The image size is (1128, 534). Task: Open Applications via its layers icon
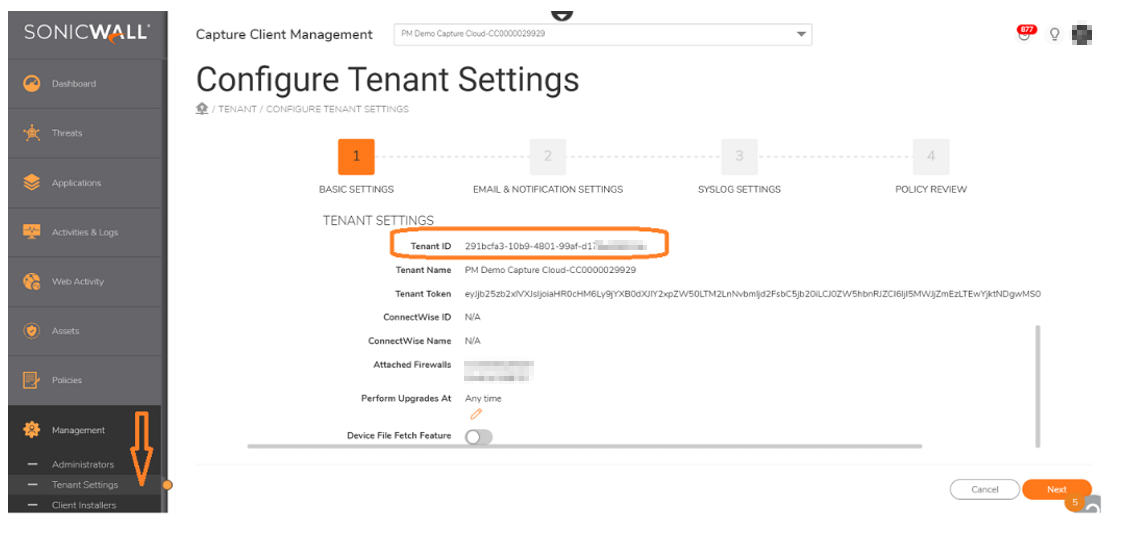(31, 183)
